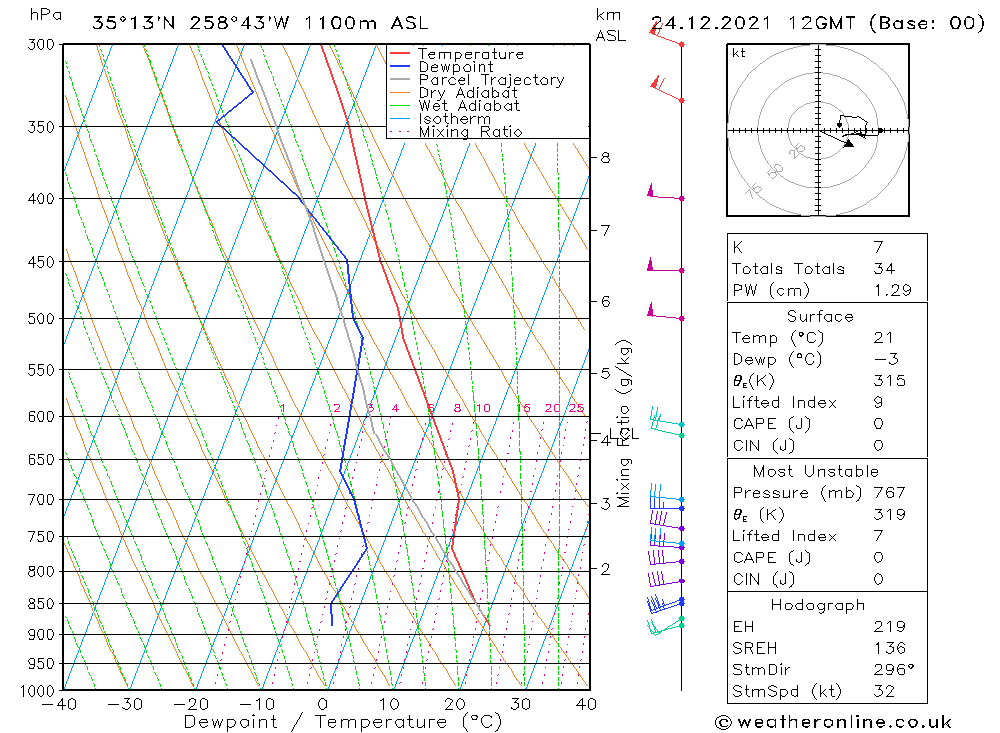
Task: Click the '0' temperature axis label
Action: tap(323, 704)
